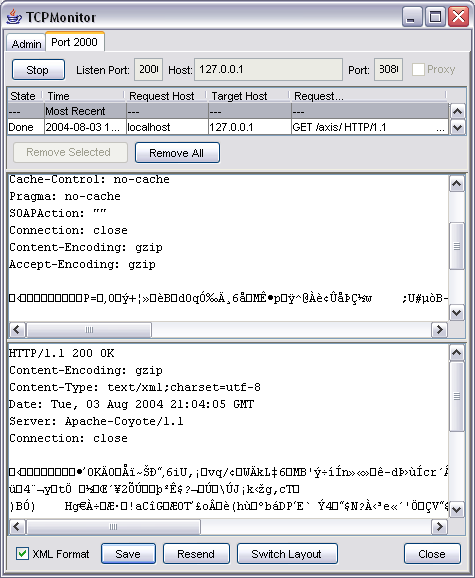Click response pane scroll down arrow

[457, 509]
